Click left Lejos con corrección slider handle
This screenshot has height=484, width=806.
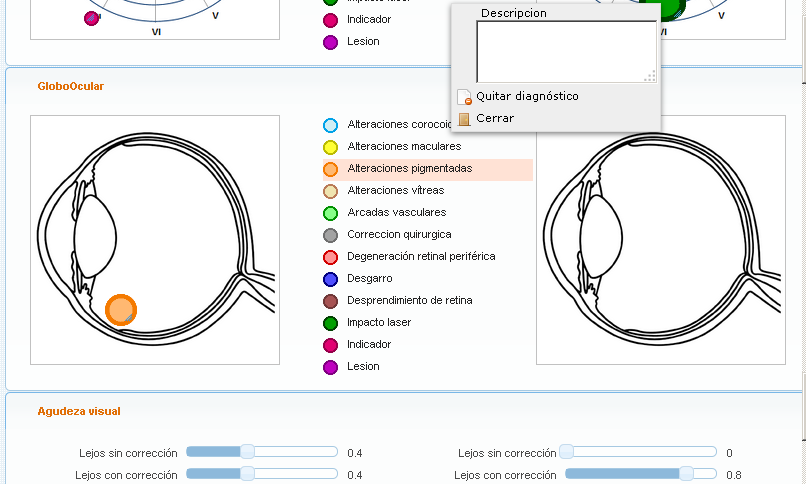point(247,474)
